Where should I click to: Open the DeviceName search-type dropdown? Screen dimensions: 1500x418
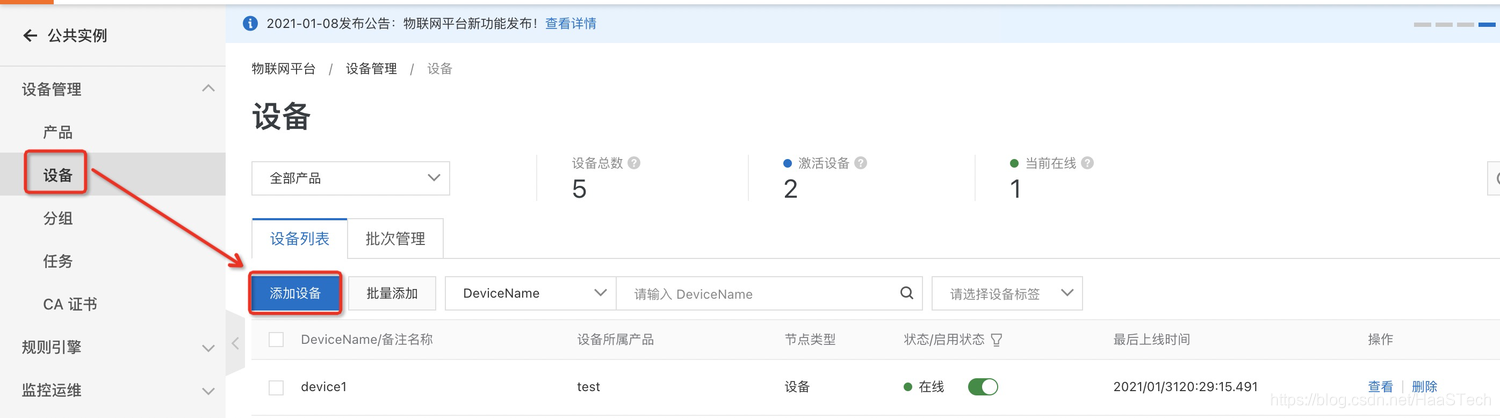530,293
